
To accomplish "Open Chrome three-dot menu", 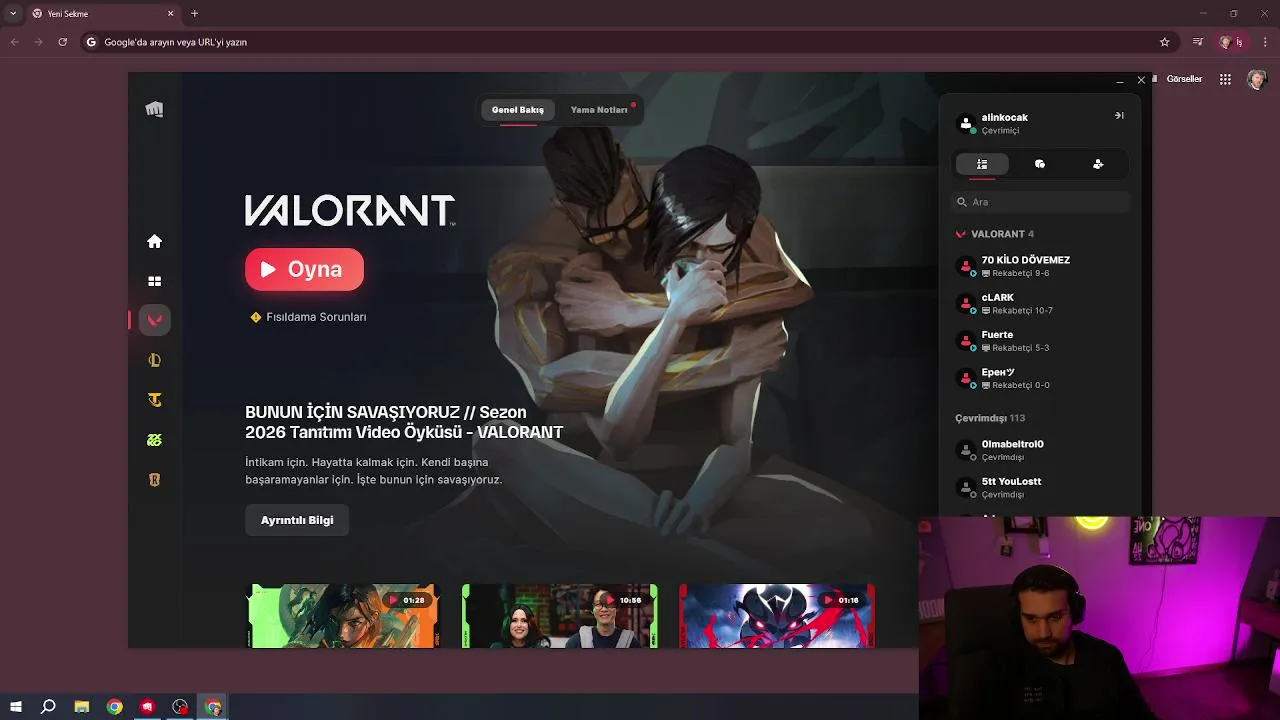I will point(1266,42).
